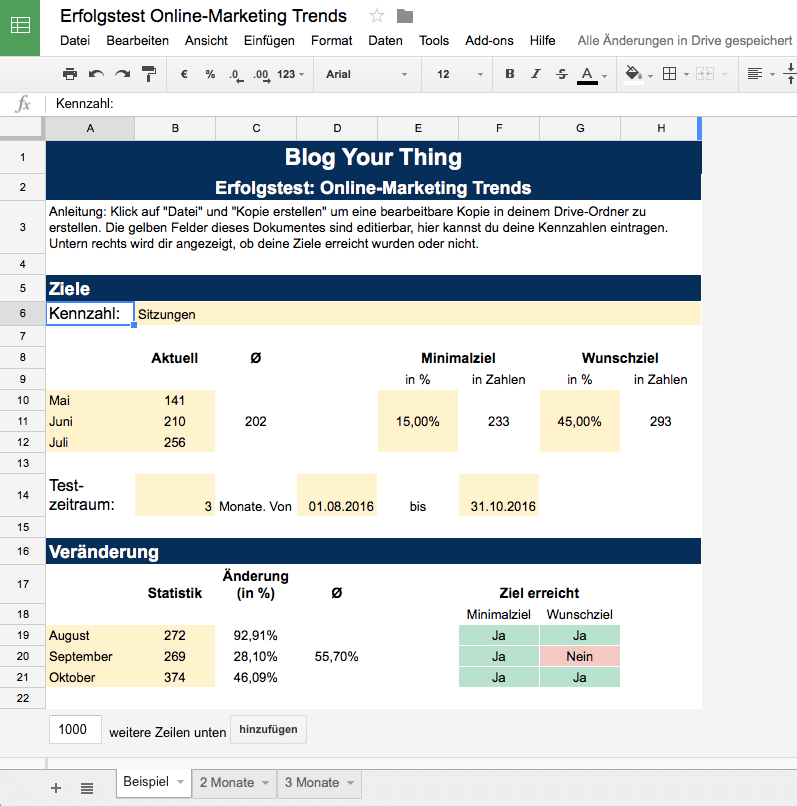The width and height of the screenshot is (797, 806).
Task: Click the fx formula icon
Action: point(23,103)
